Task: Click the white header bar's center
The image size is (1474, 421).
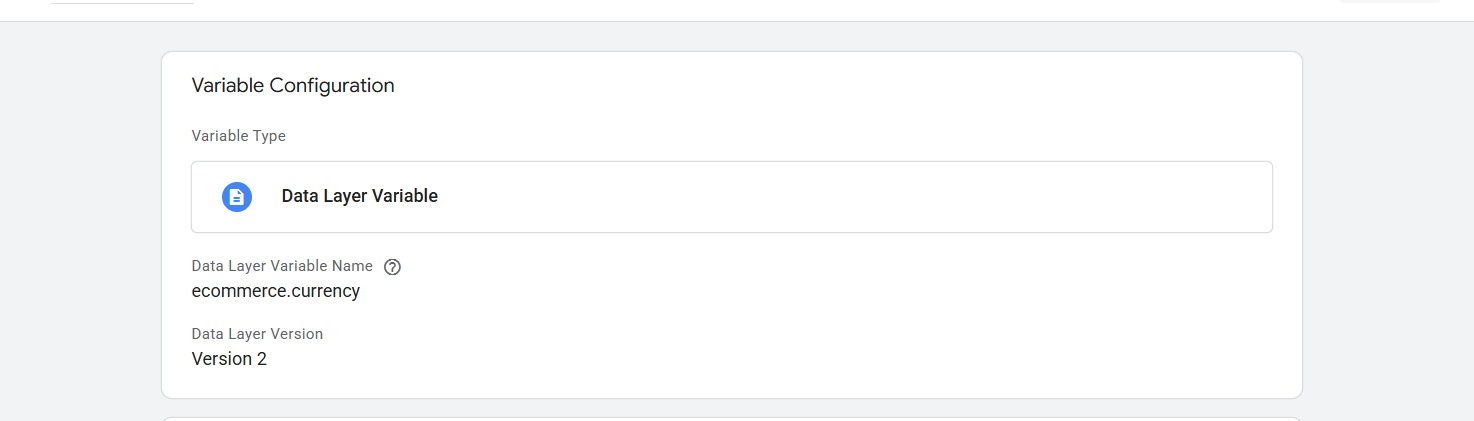Action: [737, 10]
